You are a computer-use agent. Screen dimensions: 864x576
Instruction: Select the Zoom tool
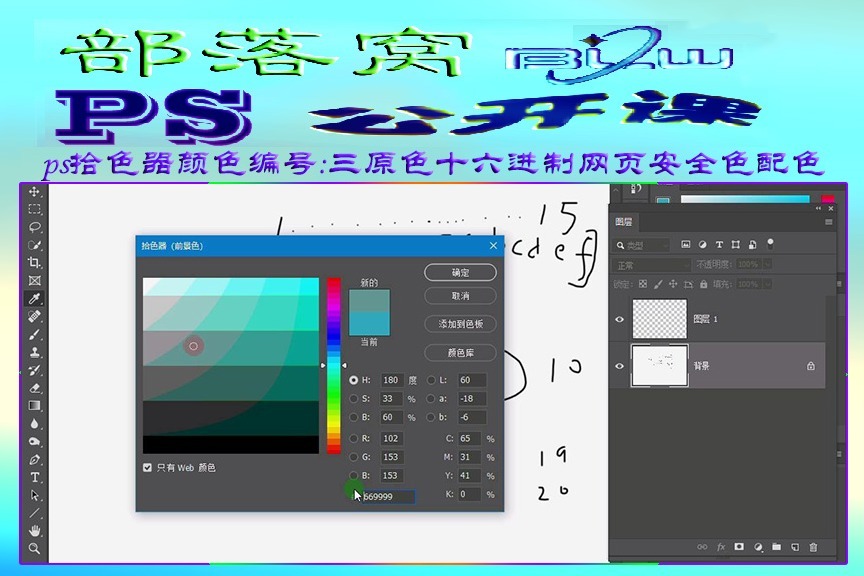tap(34, 548)
